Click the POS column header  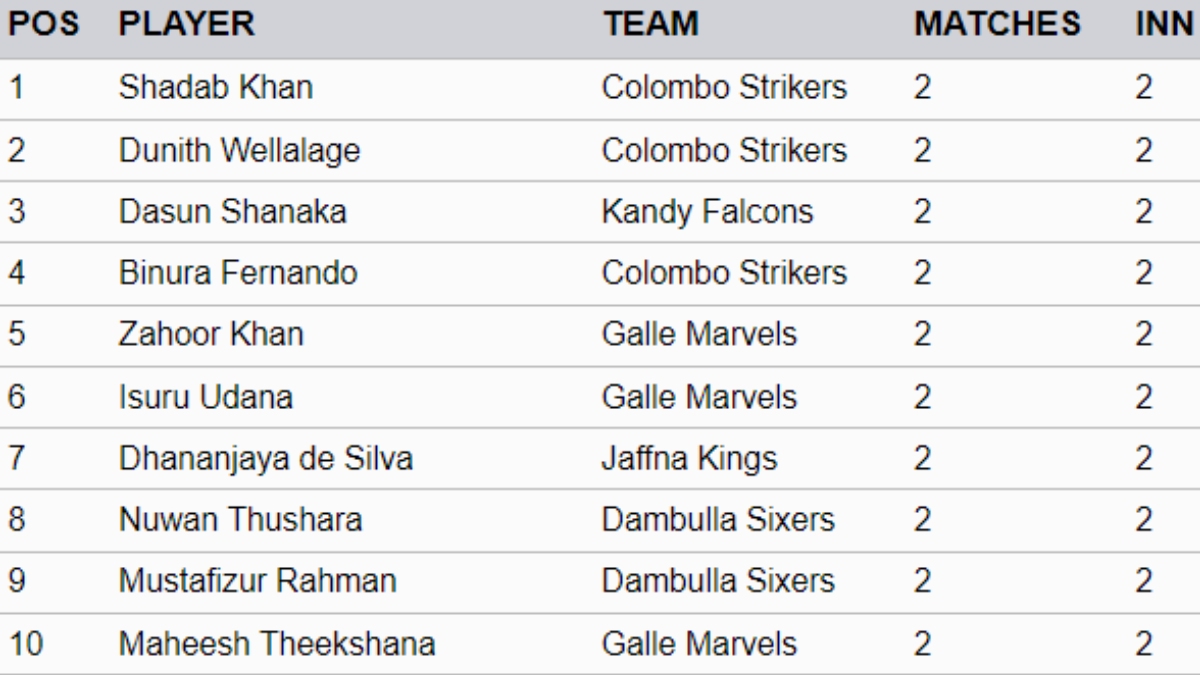[x=44, y=25]
